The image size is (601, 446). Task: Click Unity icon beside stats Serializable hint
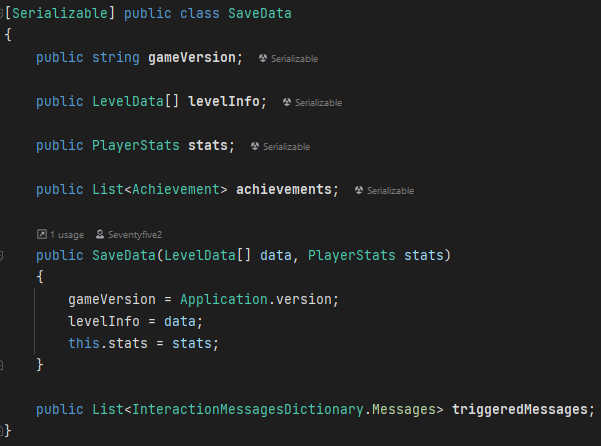click(255, 146)
